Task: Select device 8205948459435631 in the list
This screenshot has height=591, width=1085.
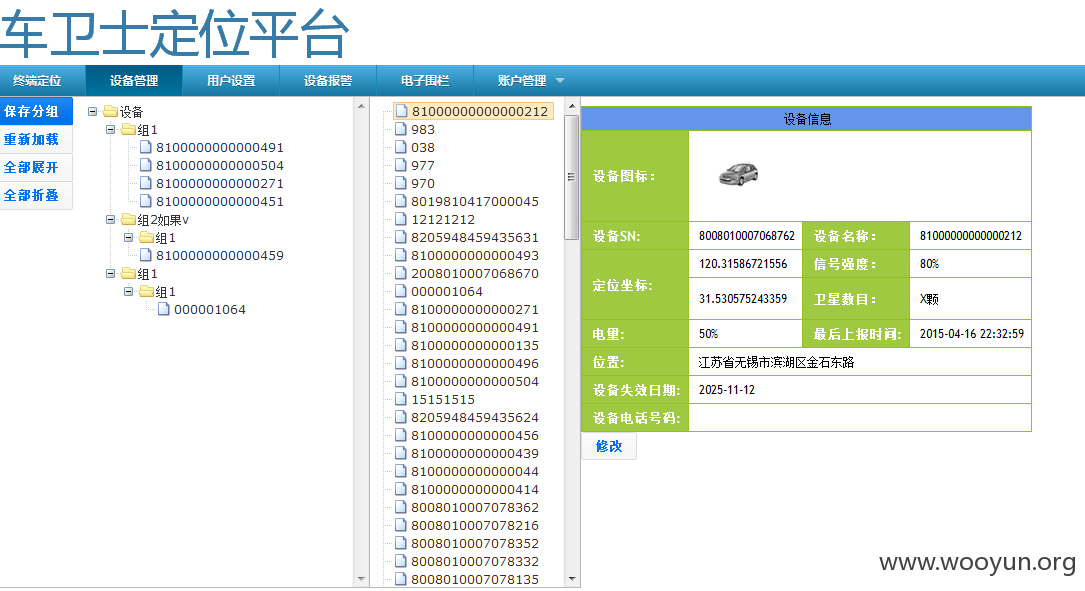Action: [x=475, y=237]
